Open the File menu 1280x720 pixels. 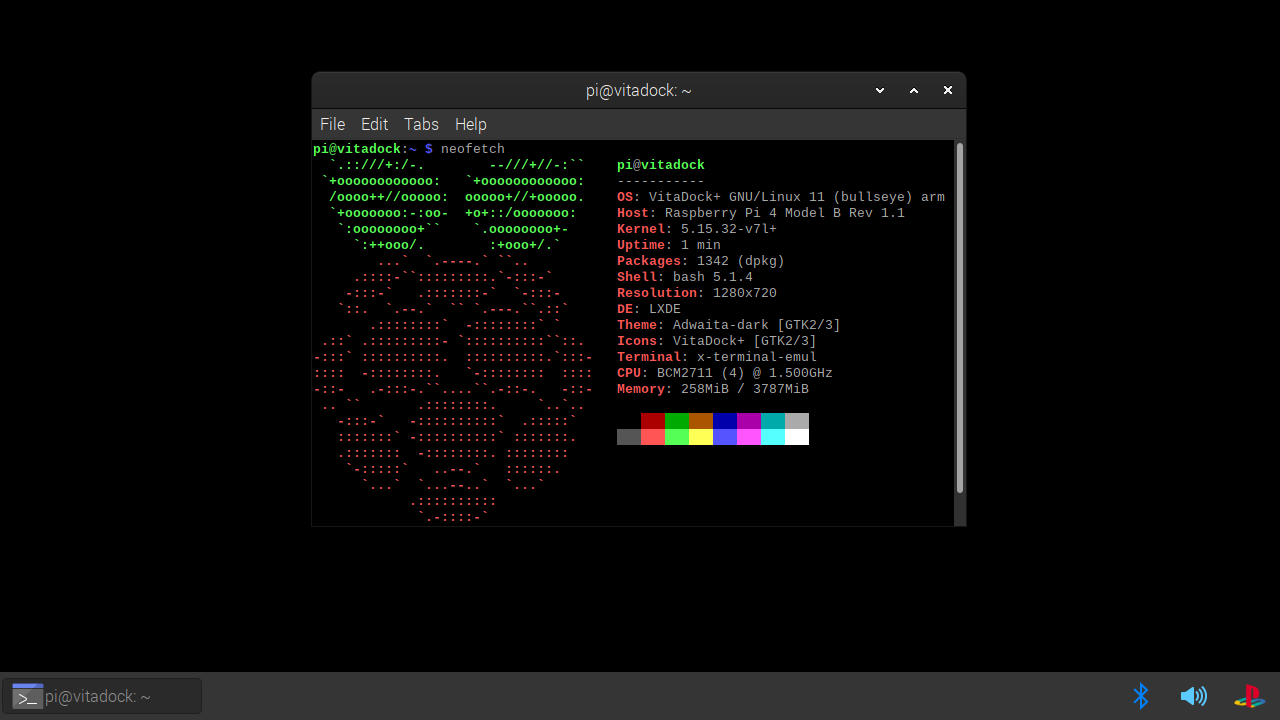point(332,124)
